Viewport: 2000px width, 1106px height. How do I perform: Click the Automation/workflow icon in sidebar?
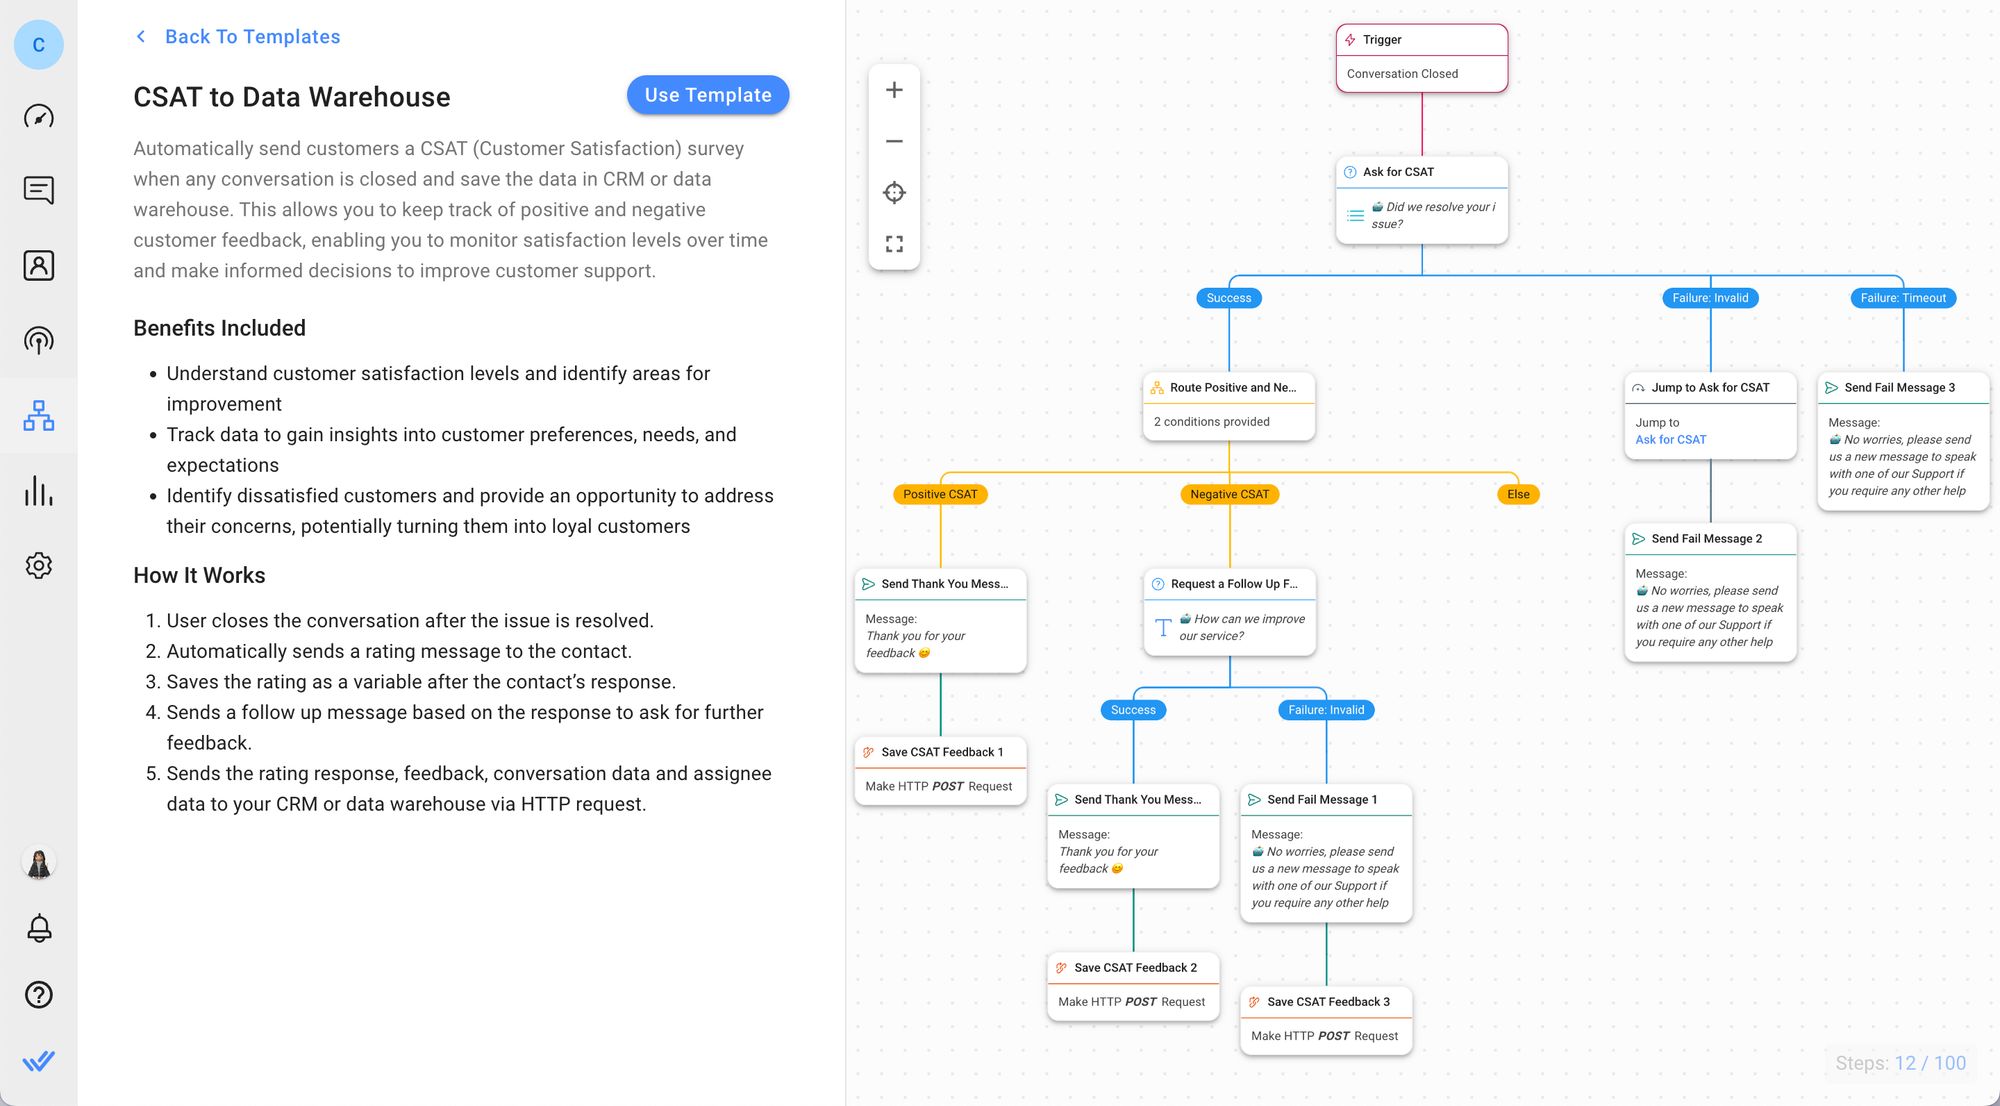[39, 415]
